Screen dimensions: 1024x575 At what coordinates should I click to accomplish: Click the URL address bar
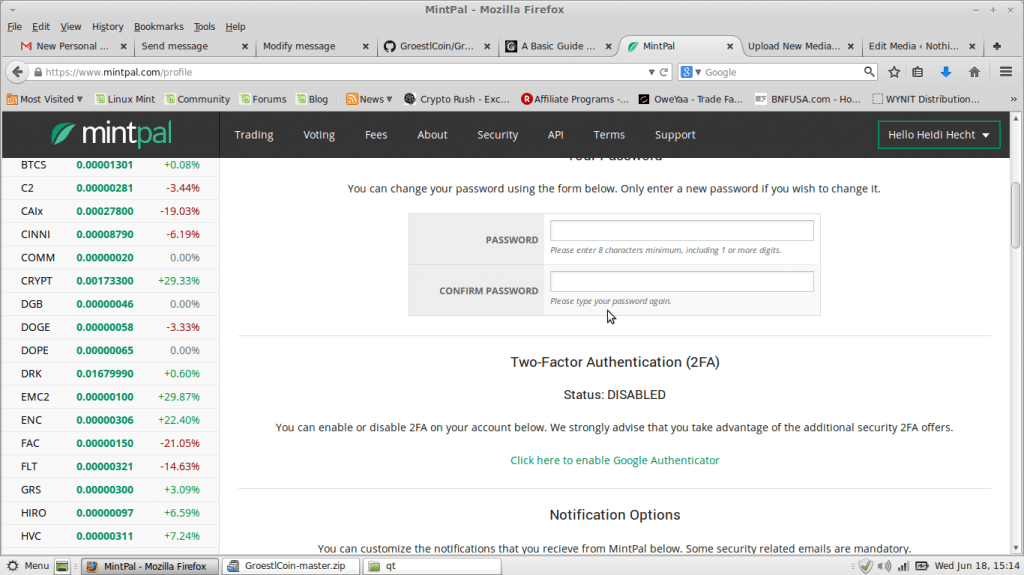[x=340, y=72]
